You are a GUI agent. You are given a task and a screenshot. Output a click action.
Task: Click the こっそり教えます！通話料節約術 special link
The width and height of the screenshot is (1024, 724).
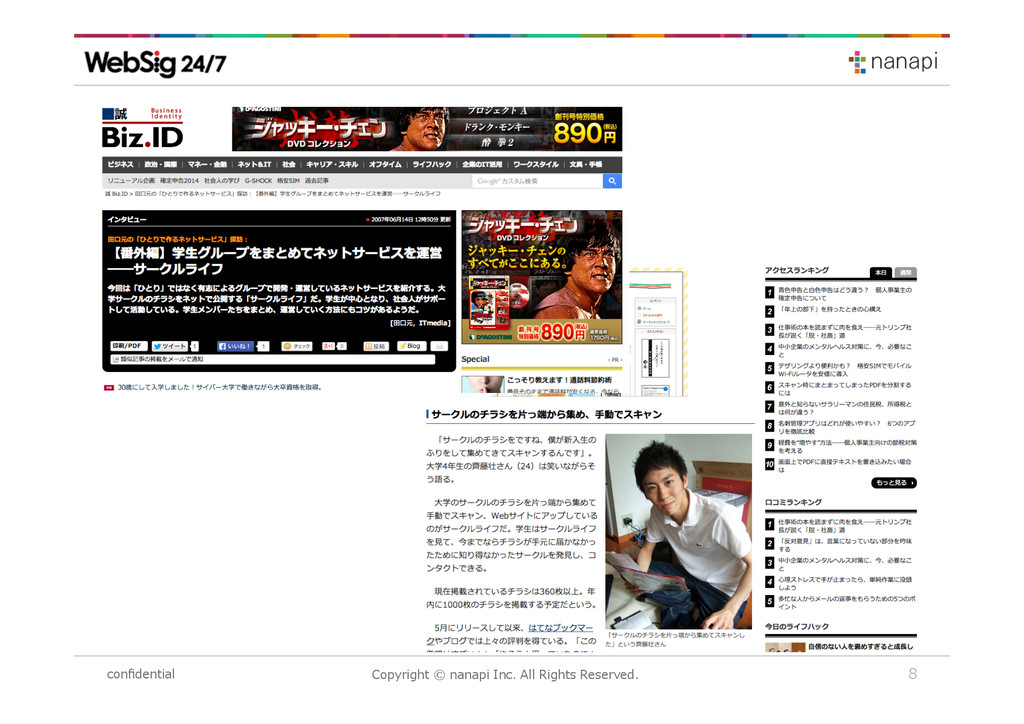(560, 380)
